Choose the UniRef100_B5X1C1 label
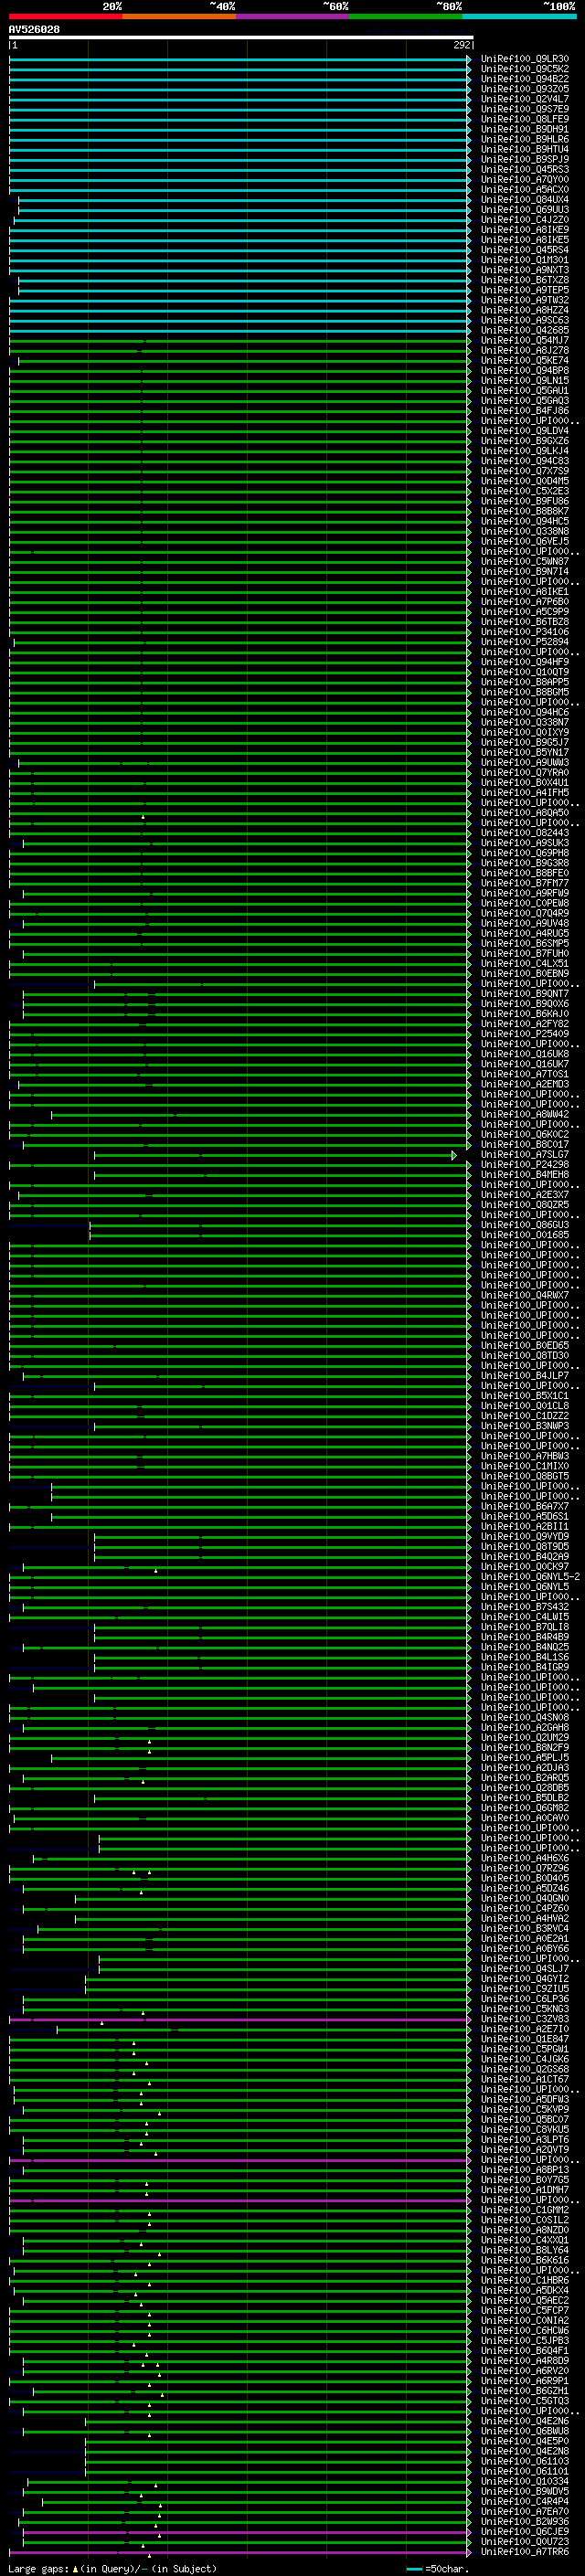585x2576 pixels. click(x=525, y=1396)
